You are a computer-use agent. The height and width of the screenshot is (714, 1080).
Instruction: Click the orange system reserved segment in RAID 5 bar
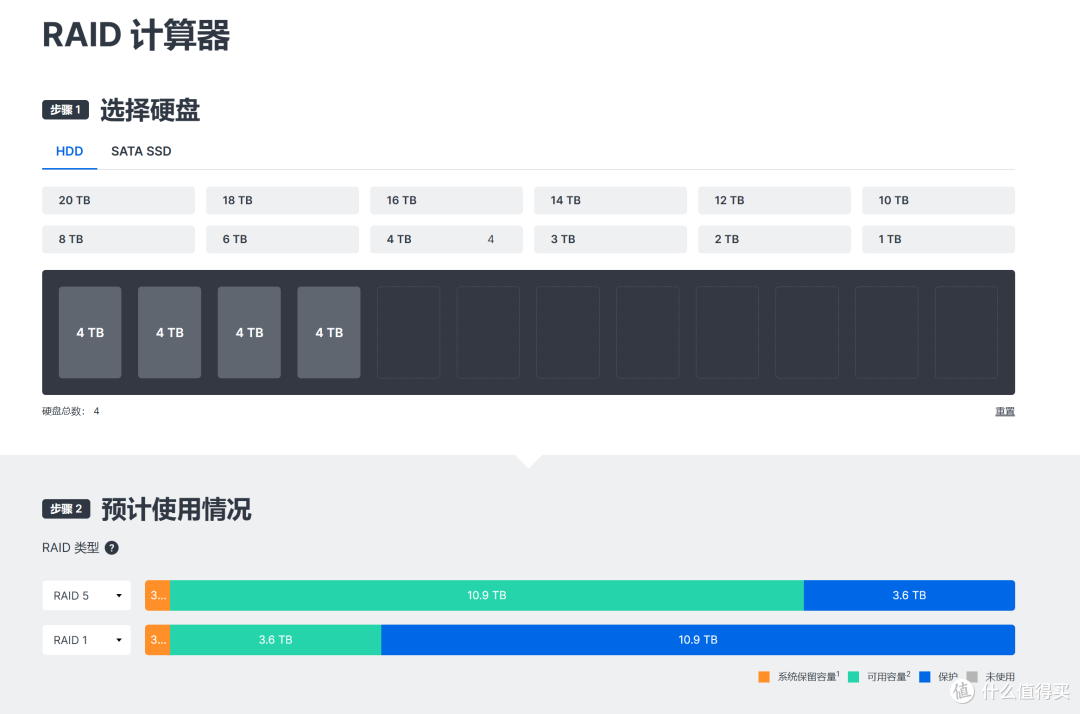click(x=158, y=596)
